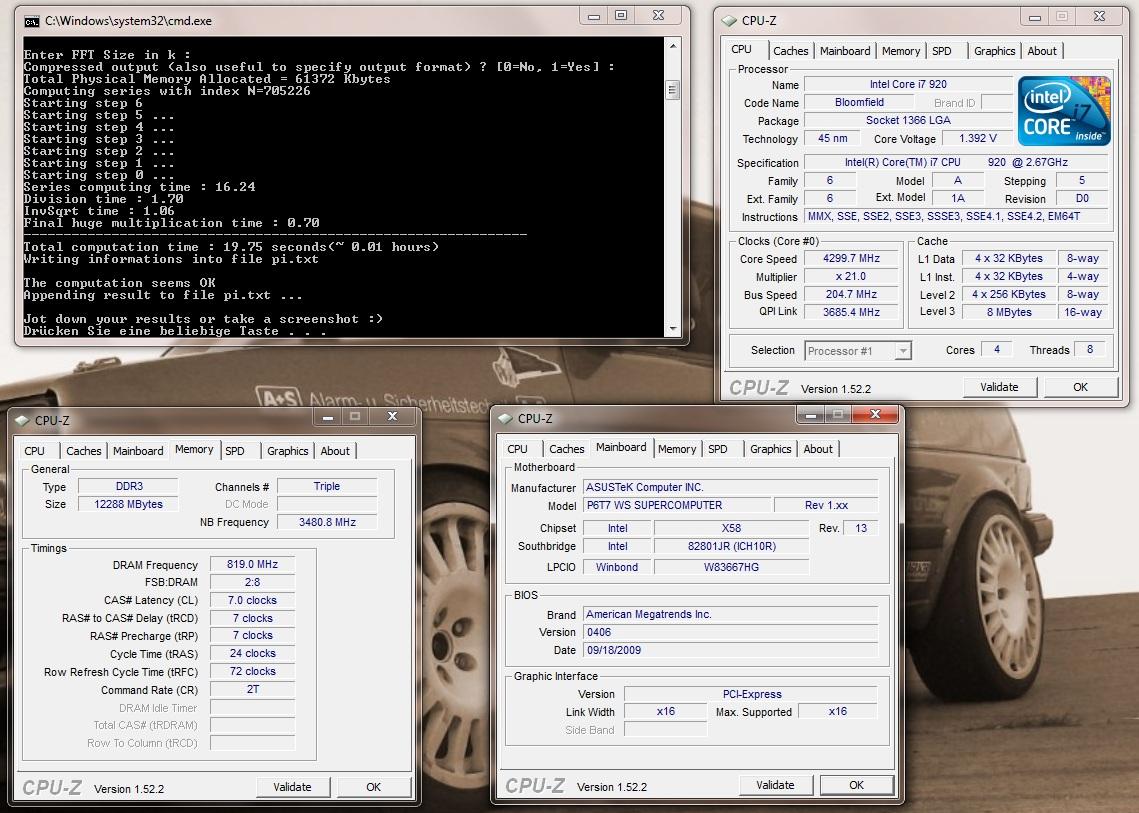Click memory Type value DDR3
The height and width of the screenshot is (813, 1139).
click(x=129, y=486)
